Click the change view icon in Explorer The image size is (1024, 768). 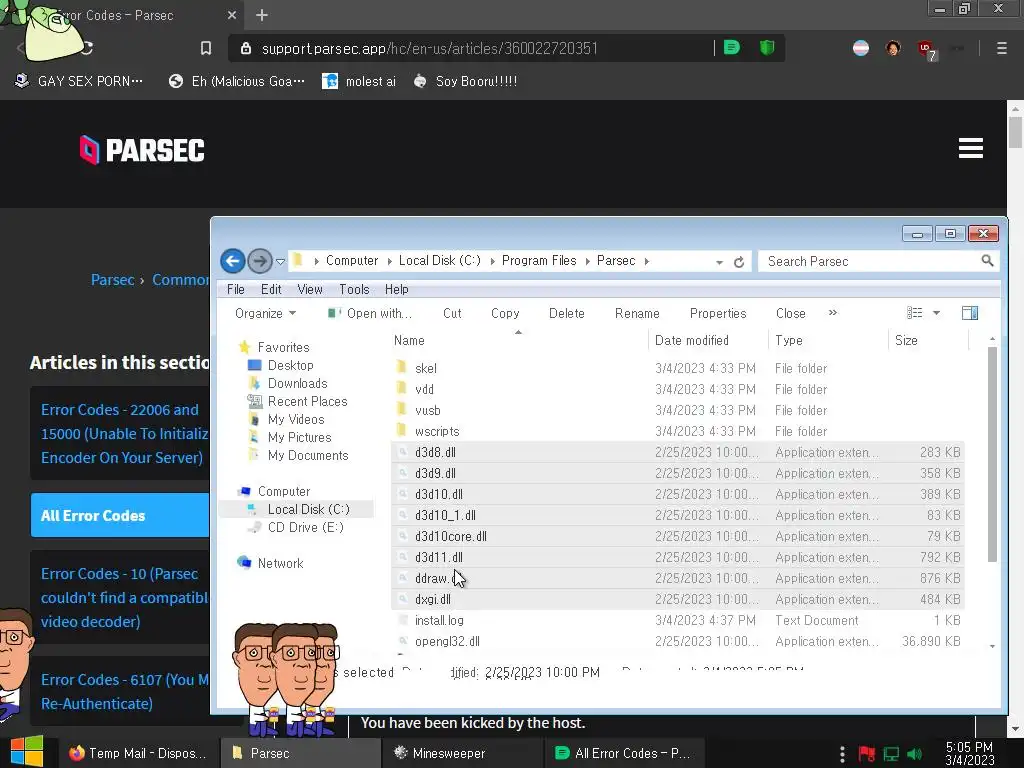pos(914,313)
